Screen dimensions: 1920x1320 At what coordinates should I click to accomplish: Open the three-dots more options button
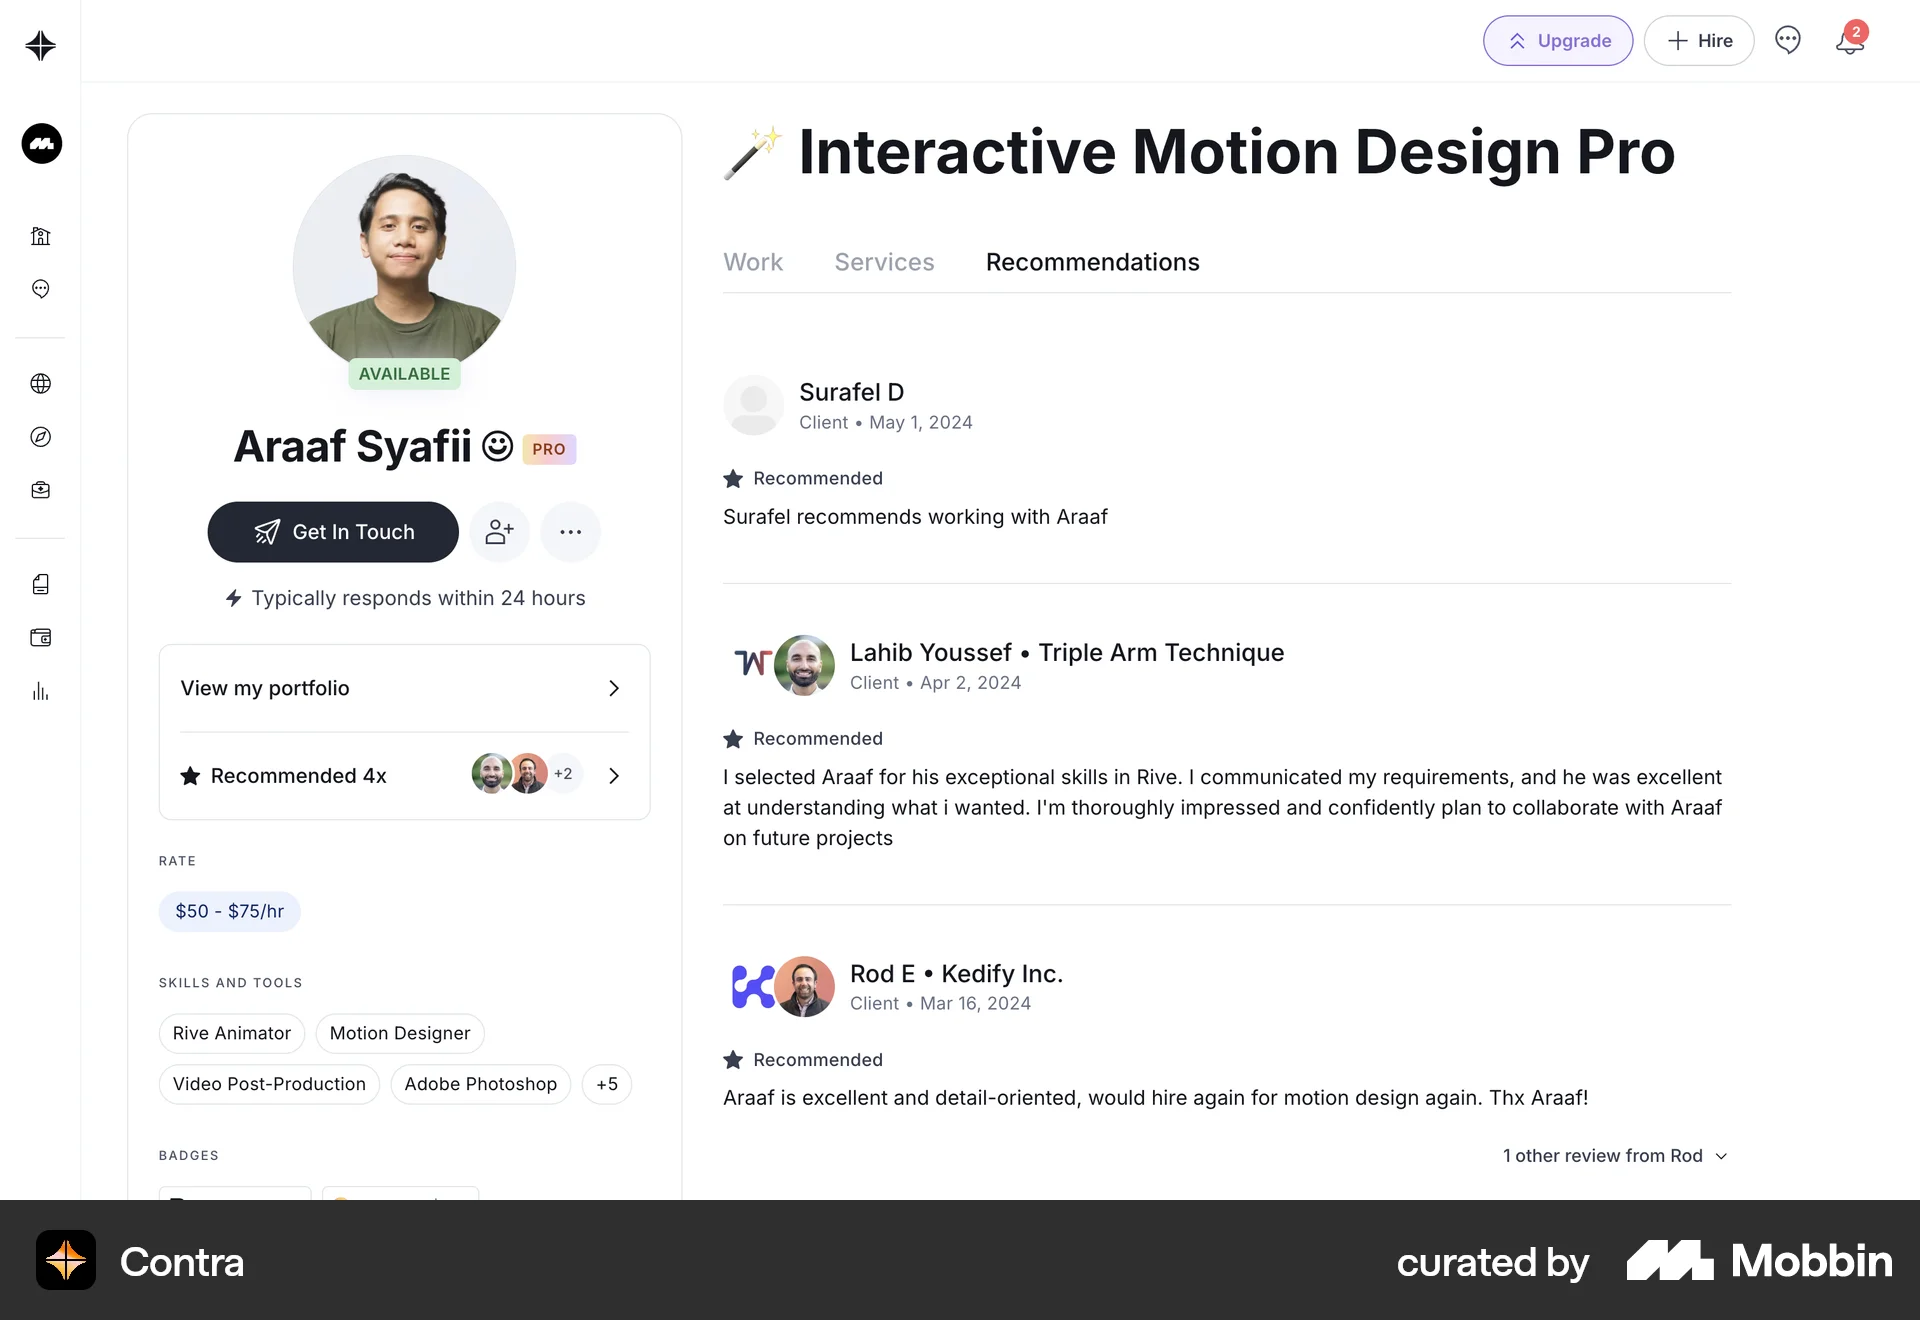coord(570,532)
